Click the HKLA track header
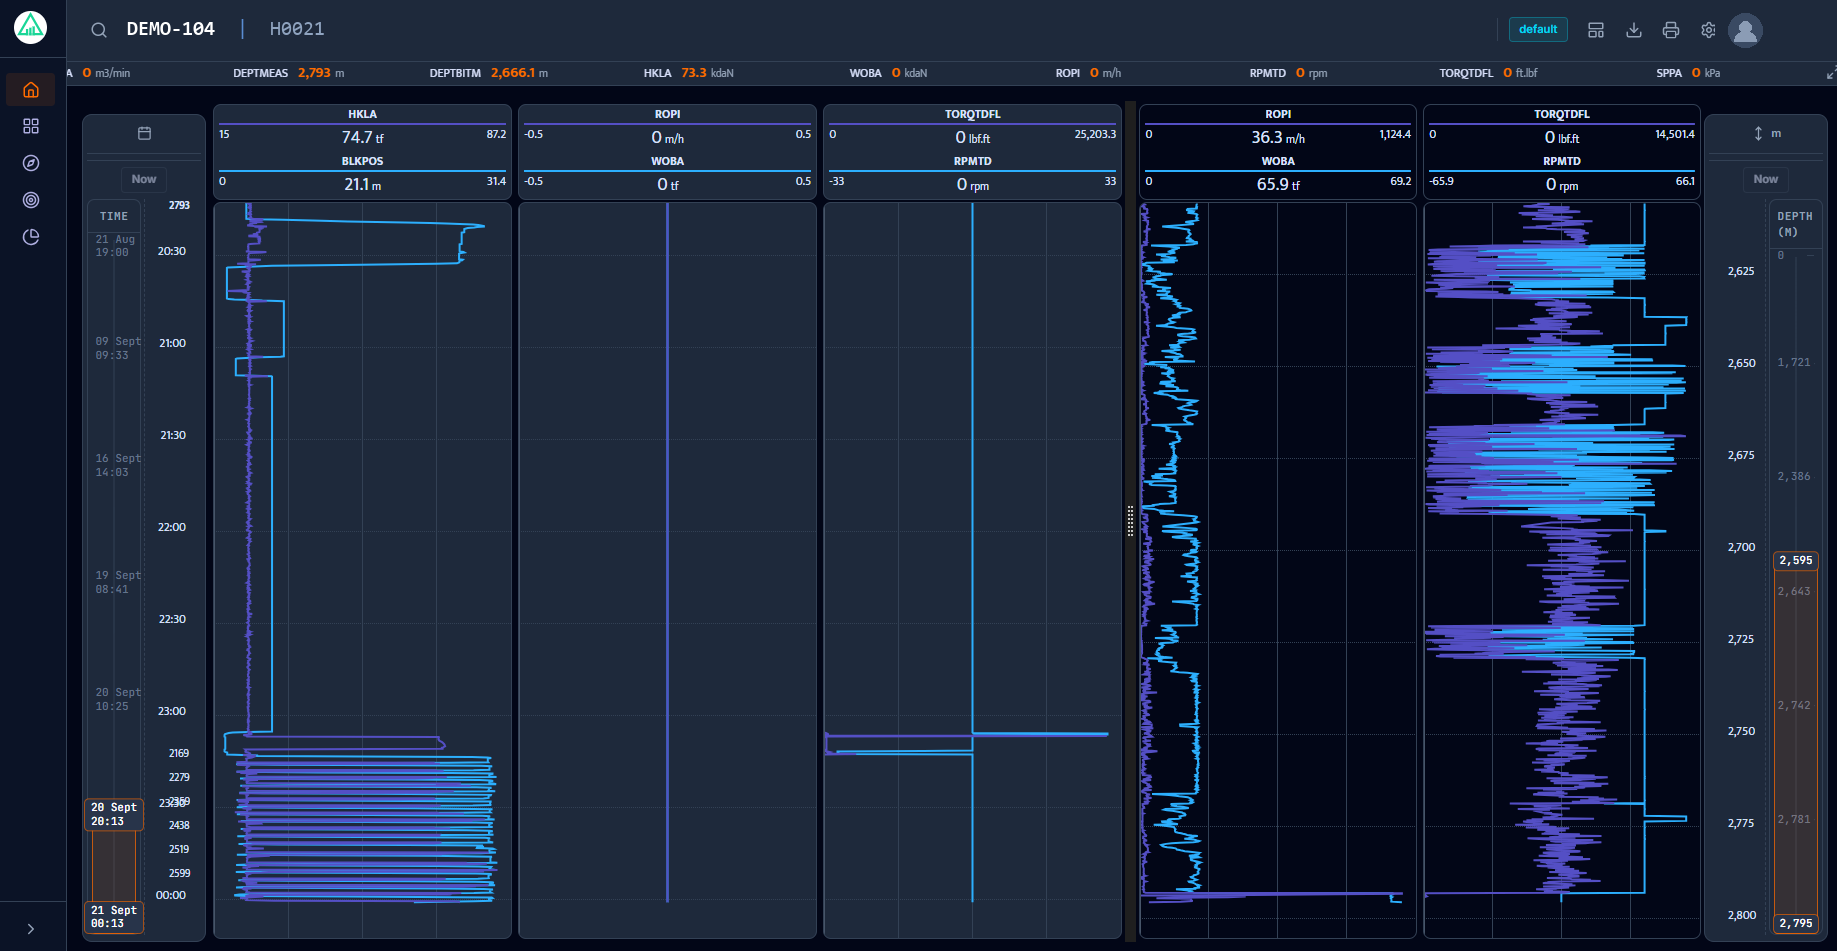 pyautogui.click(x=362, y=127)
